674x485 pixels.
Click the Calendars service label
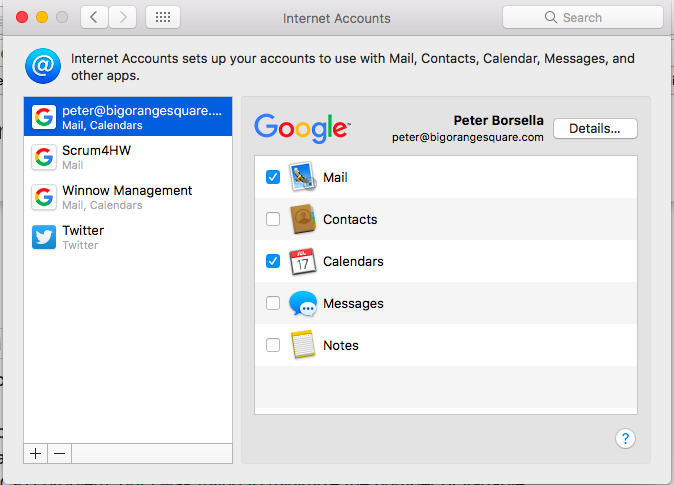[353, 261]
